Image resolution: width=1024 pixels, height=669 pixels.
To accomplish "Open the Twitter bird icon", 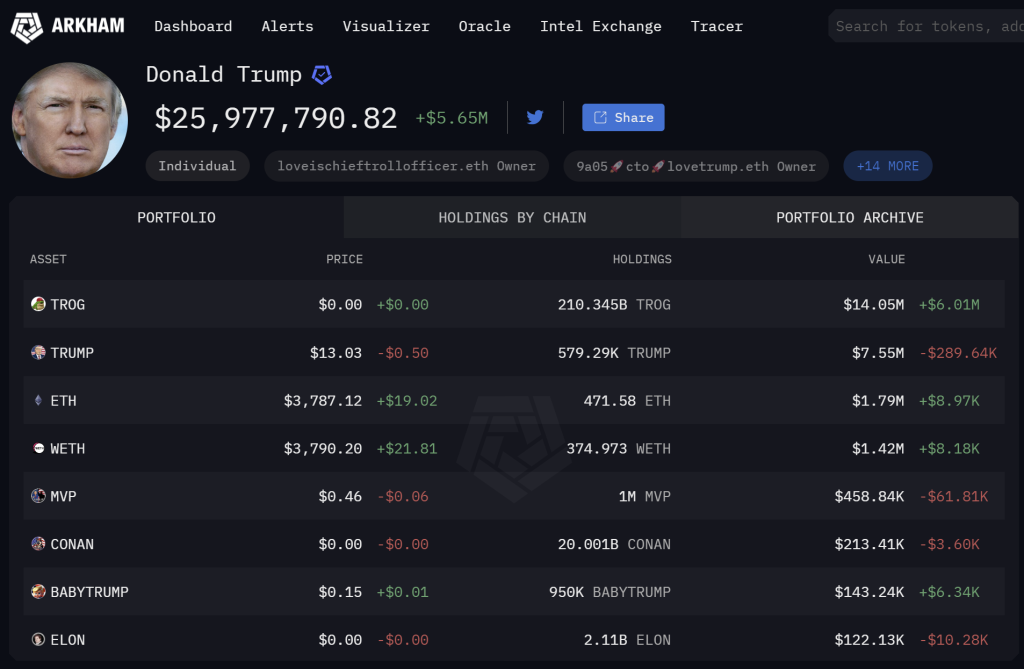I will 535,117.
